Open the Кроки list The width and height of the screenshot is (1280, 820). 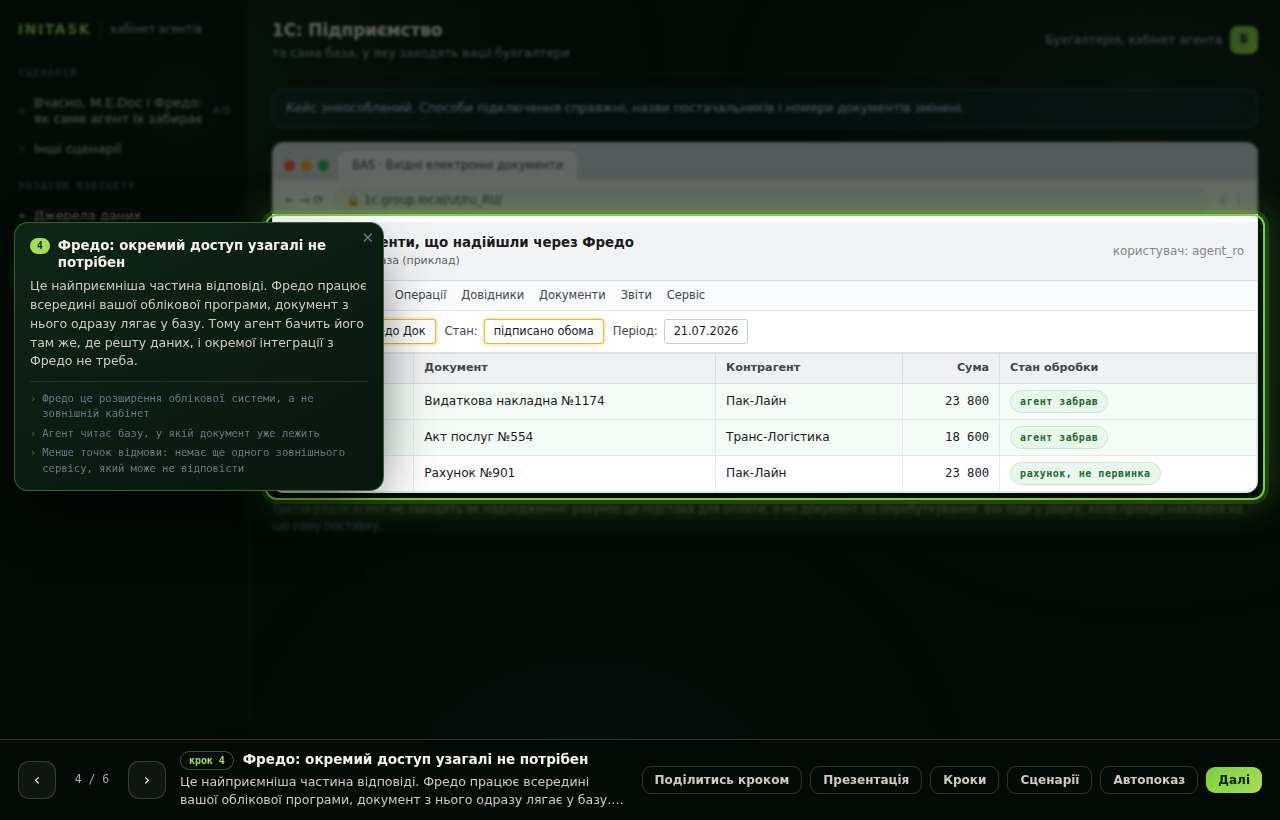pos(964,780)
